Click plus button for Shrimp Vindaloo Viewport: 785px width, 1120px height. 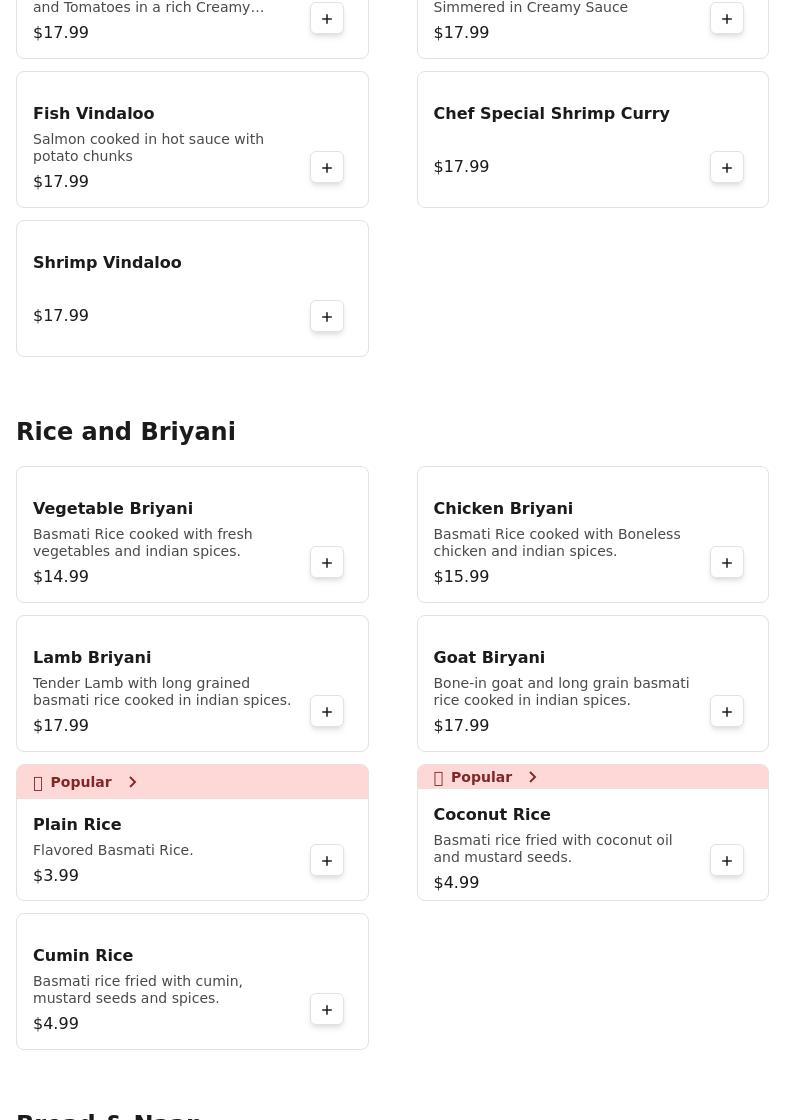coord(327,317)
